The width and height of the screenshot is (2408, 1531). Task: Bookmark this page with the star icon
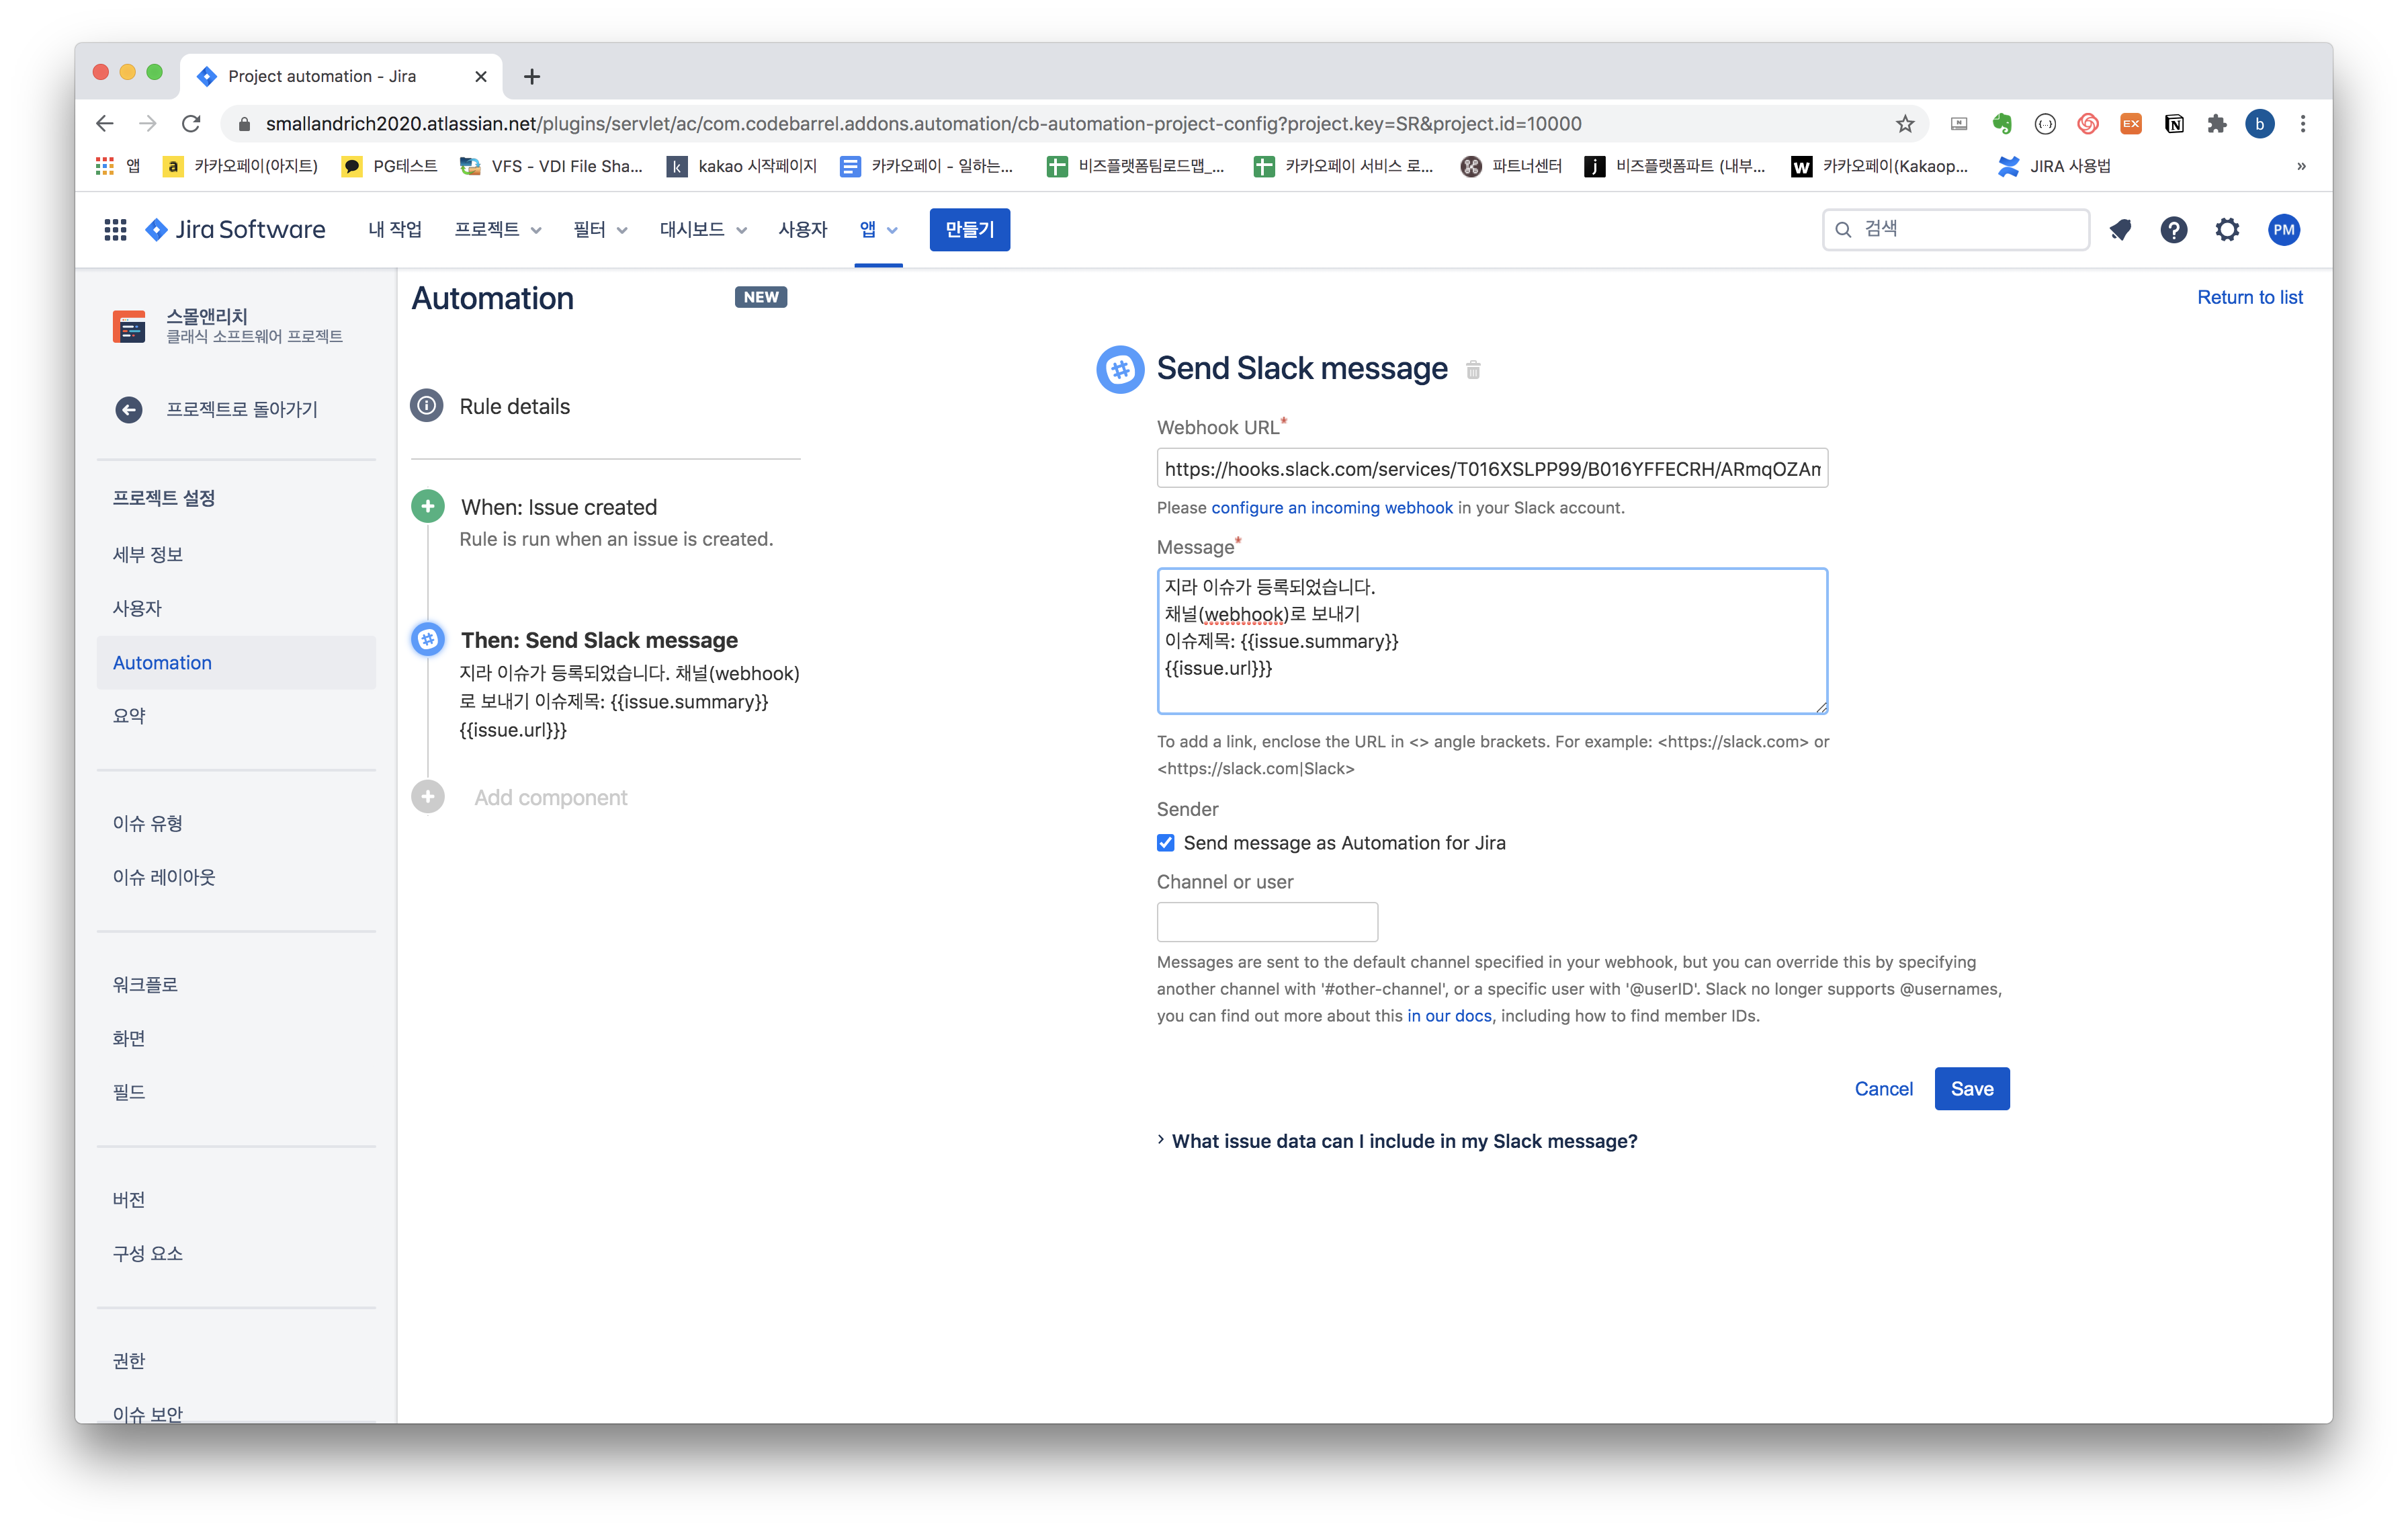coord(1904,124)
